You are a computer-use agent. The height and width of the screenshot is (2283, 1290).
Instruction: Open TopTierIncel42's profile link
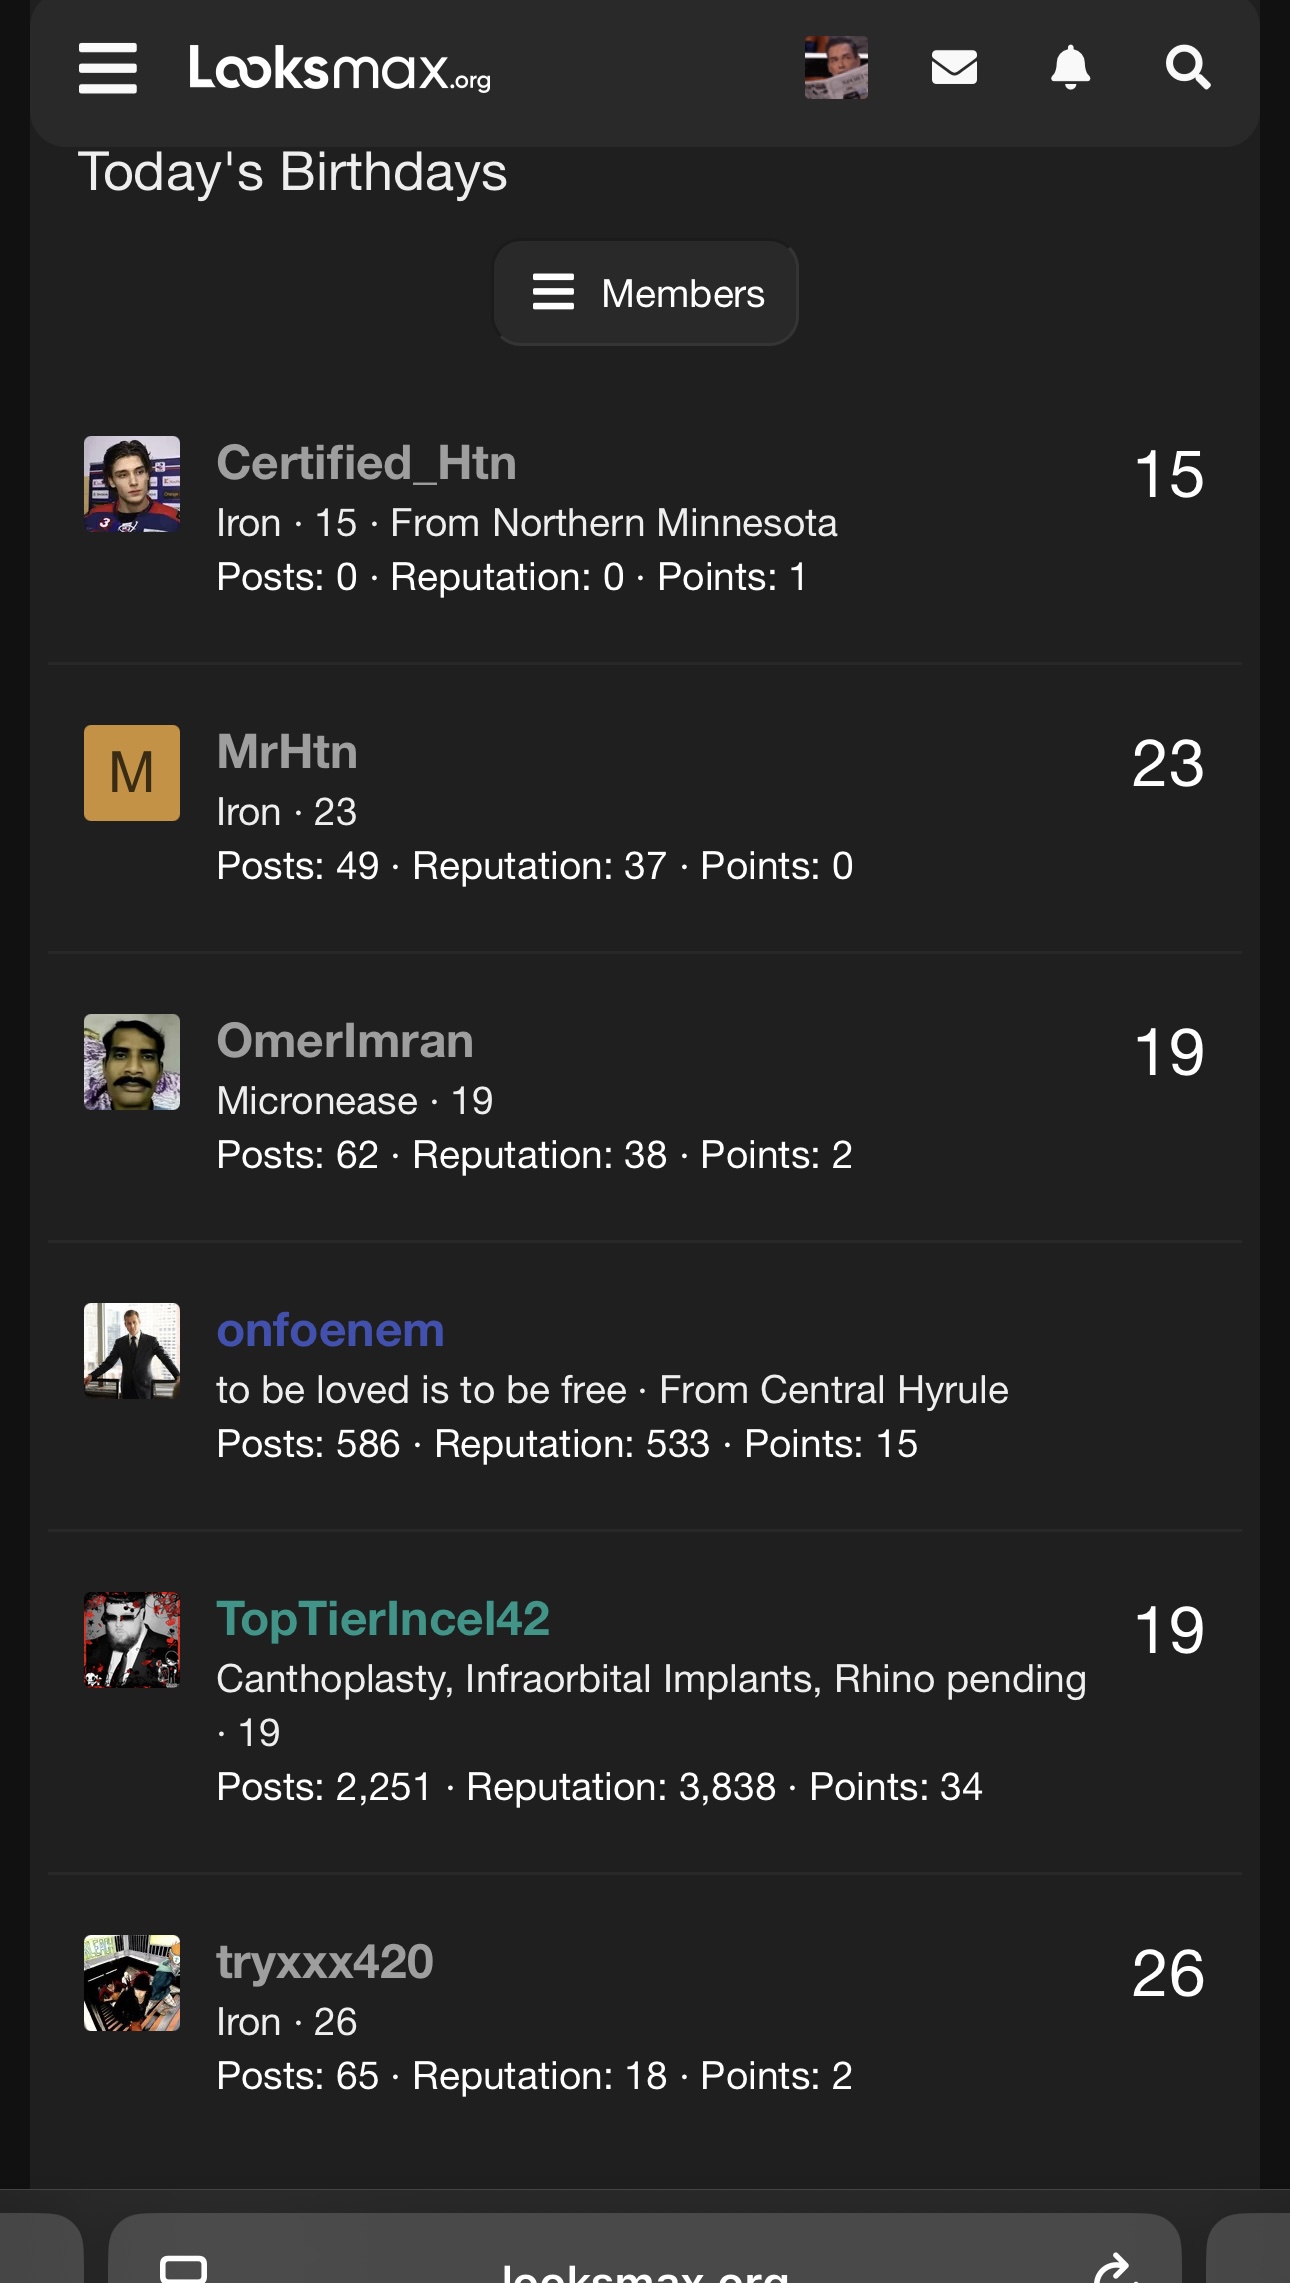tap(383, 1619)
